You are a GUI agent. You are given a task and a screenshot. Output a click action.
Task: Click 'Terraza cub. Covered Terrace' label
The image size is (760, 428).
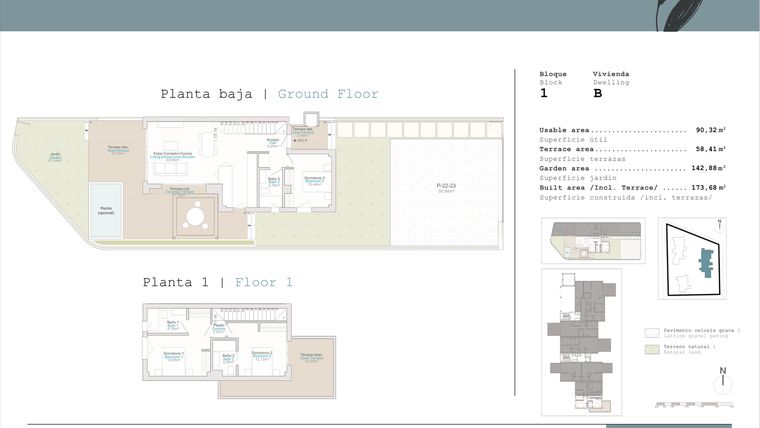point(180,190)
